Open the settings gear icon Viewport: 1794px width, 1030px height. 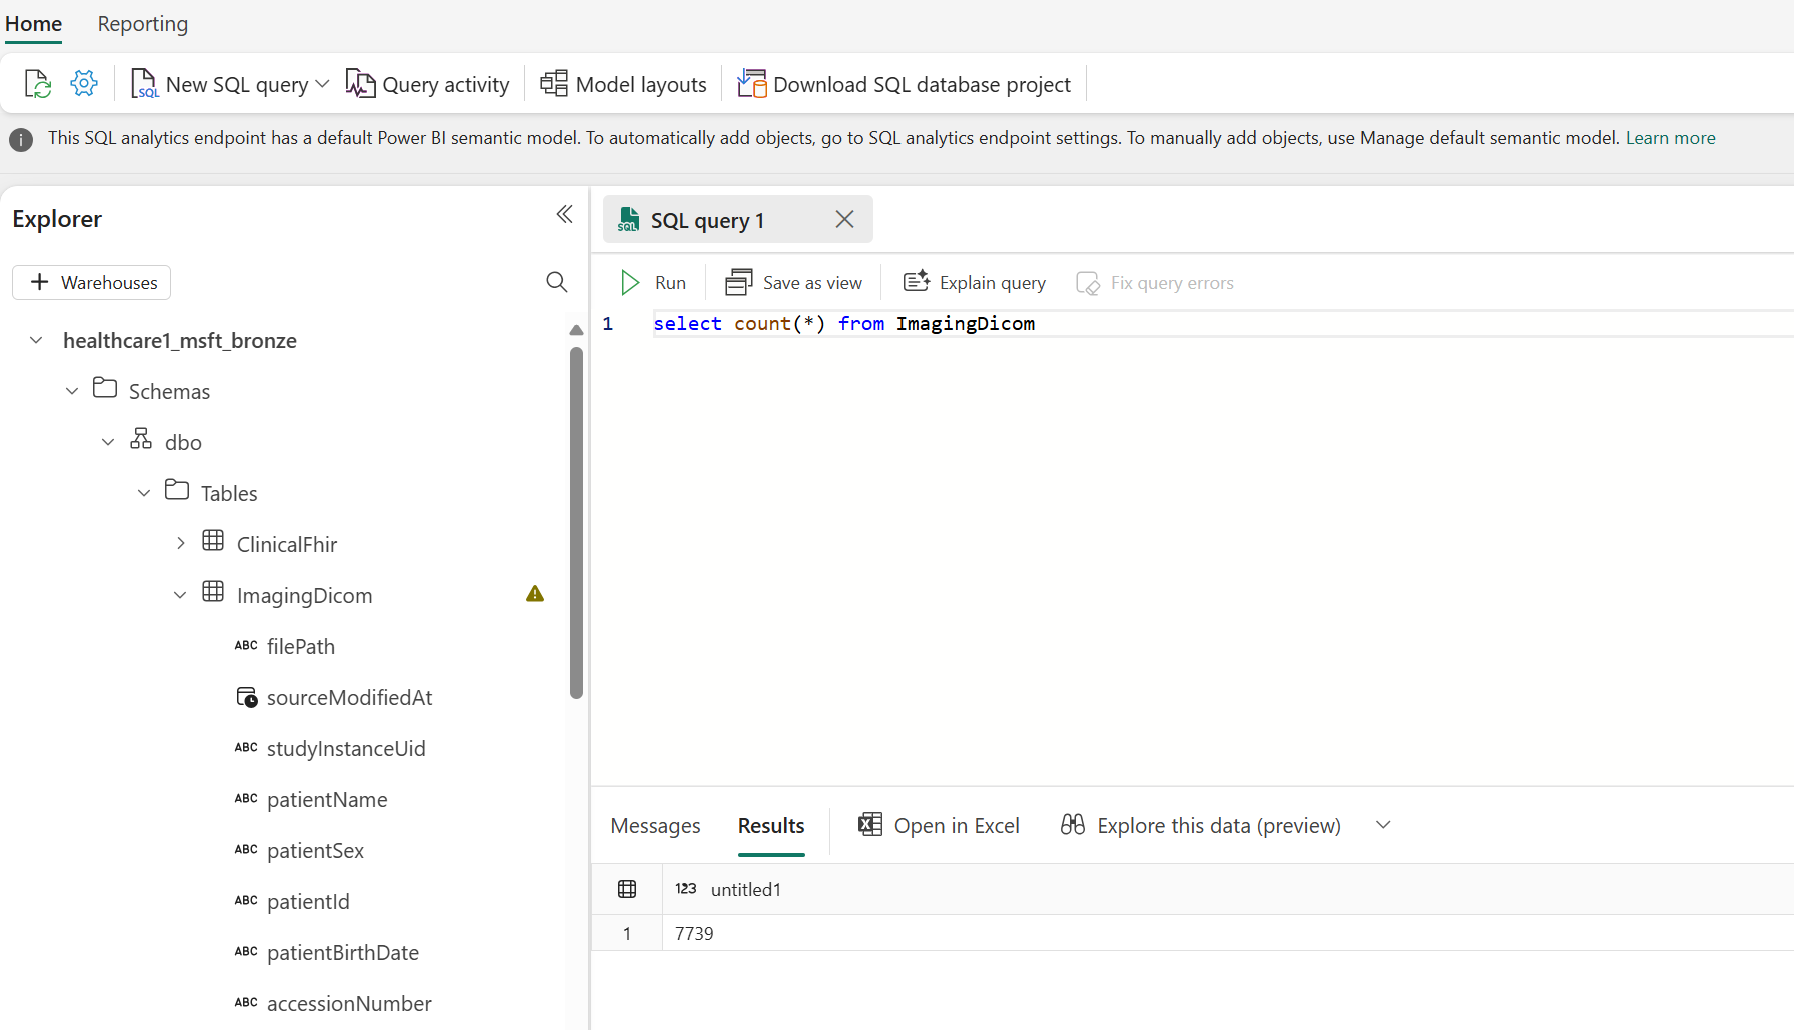84,83
